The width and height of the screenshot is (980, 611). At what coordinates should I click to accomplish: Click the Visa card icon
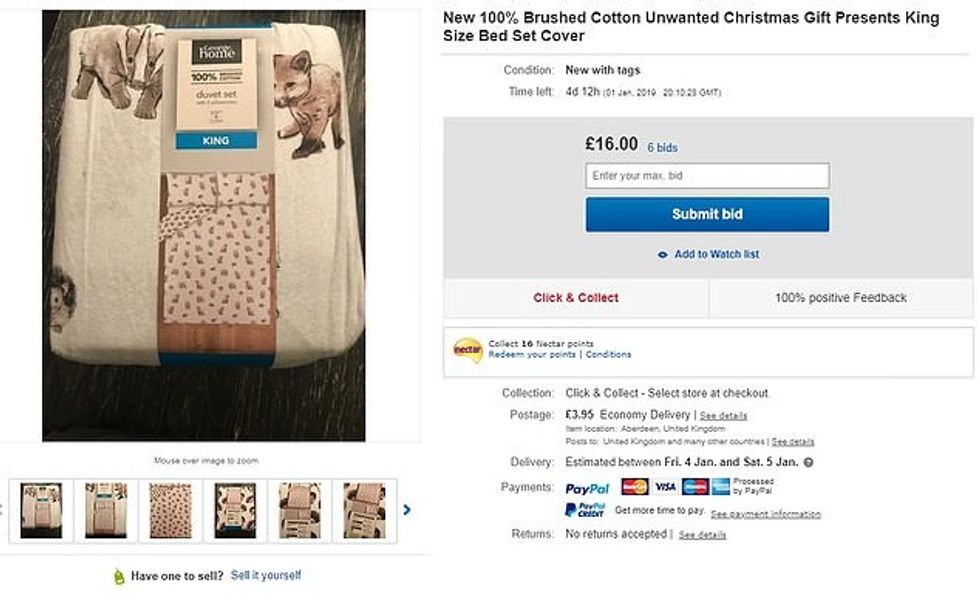pyautogui.click(x=665, y=487)
